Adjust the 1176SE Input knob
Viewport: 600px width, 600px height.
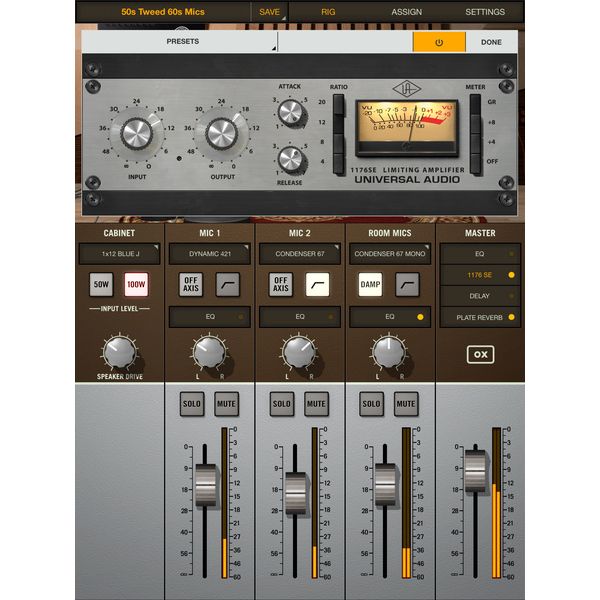pos(136,134)
